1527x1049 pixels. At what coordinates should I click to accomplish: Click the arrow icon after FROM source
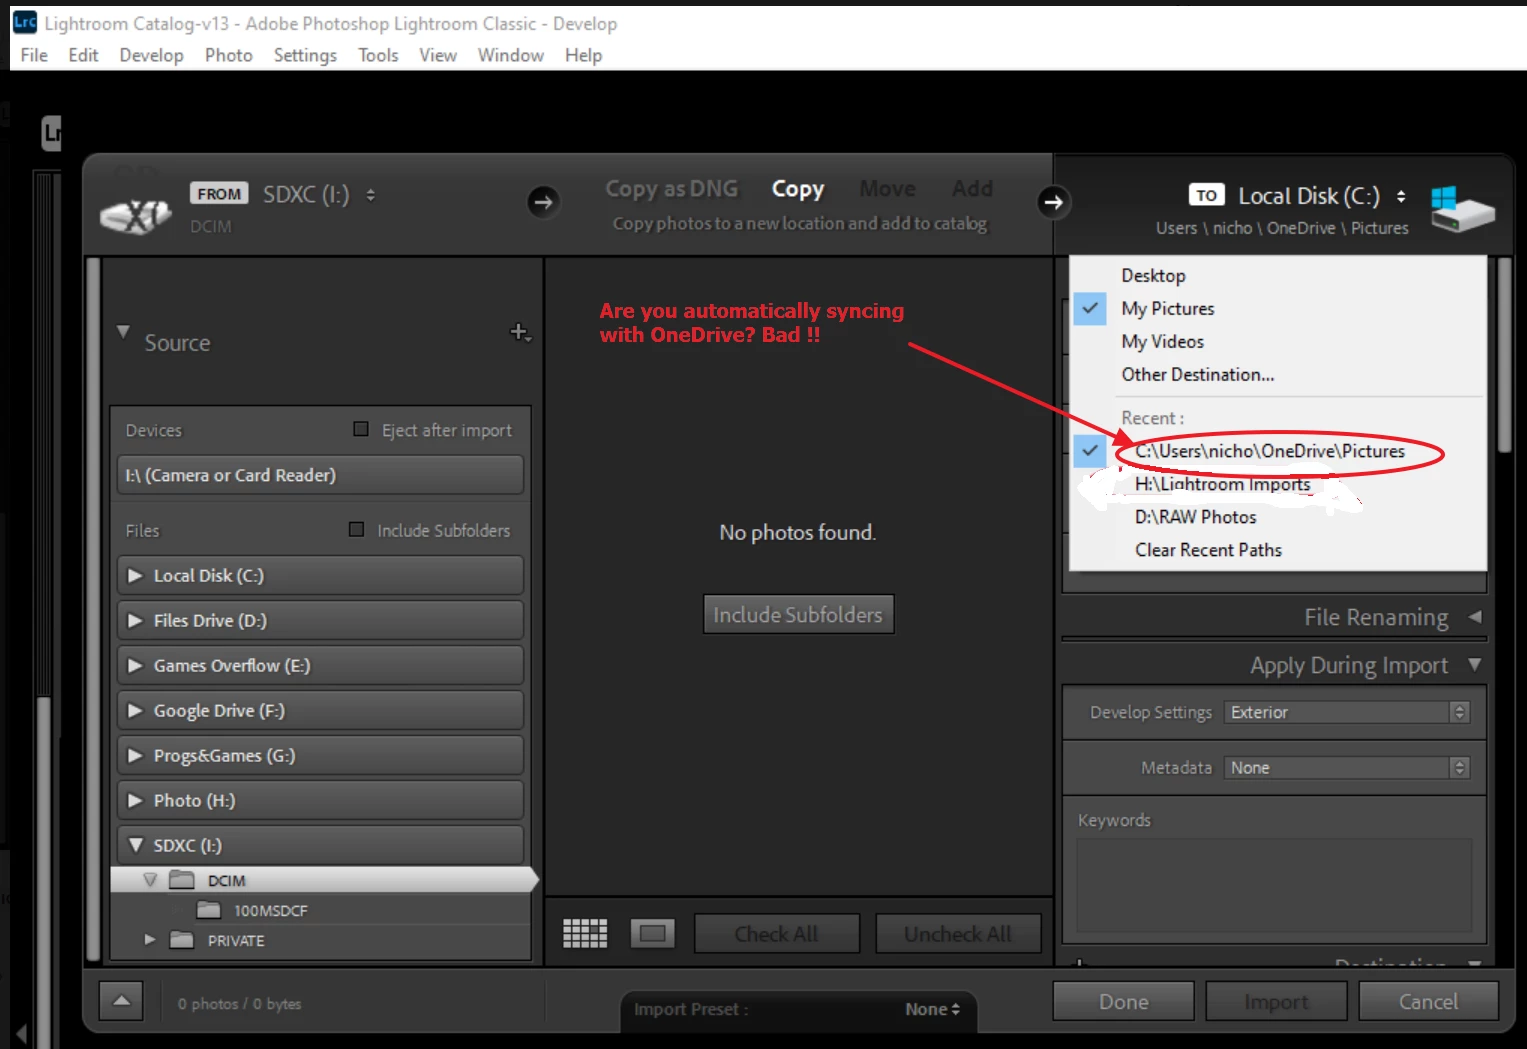pyautogui.click(x=543, y=202)
